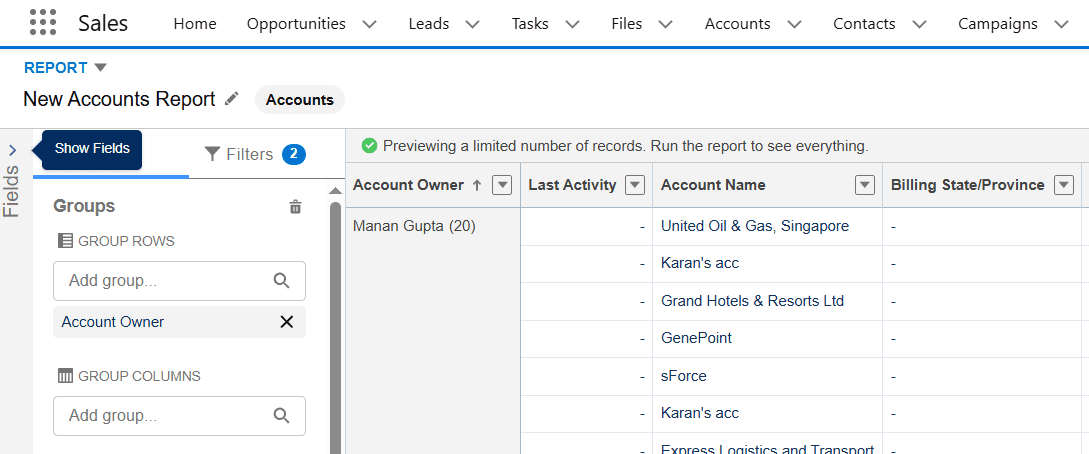This screenshot has width=1089, height=454.
Task: Open the GenePoint account link
Action: (x=697, y=339)
